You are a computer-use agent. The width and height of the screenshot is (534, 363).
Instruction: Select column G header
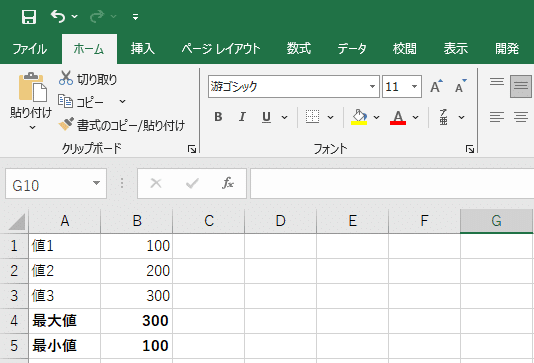496,221
